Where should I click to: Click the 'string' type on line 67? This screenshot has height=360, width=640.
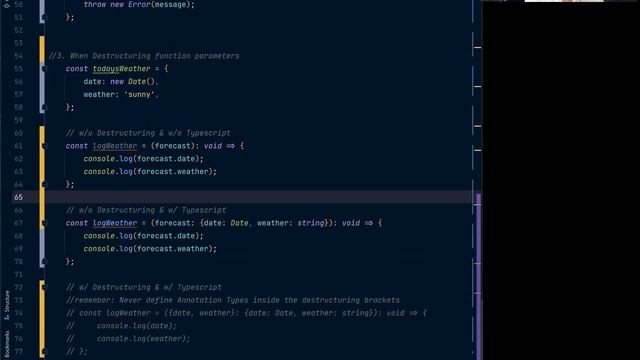point(311,223)
